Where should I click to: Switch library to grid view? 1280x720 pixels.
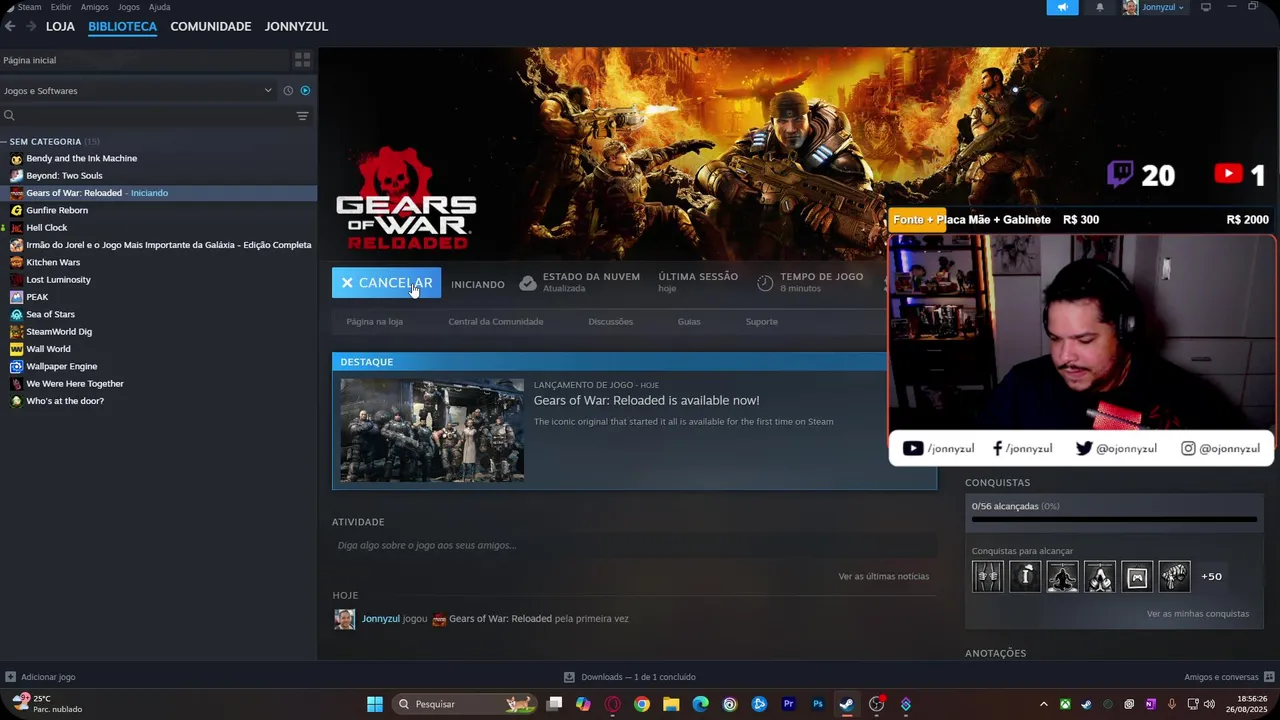click(302, 60)
